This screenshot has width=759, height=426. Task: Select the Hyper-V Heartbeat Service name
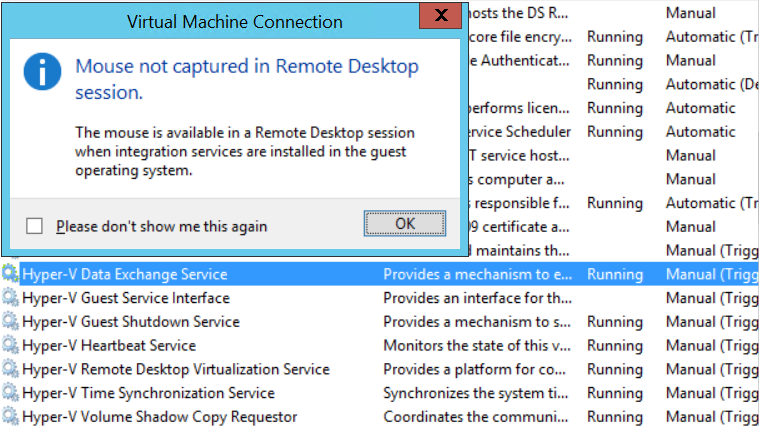tap(109, 346)
